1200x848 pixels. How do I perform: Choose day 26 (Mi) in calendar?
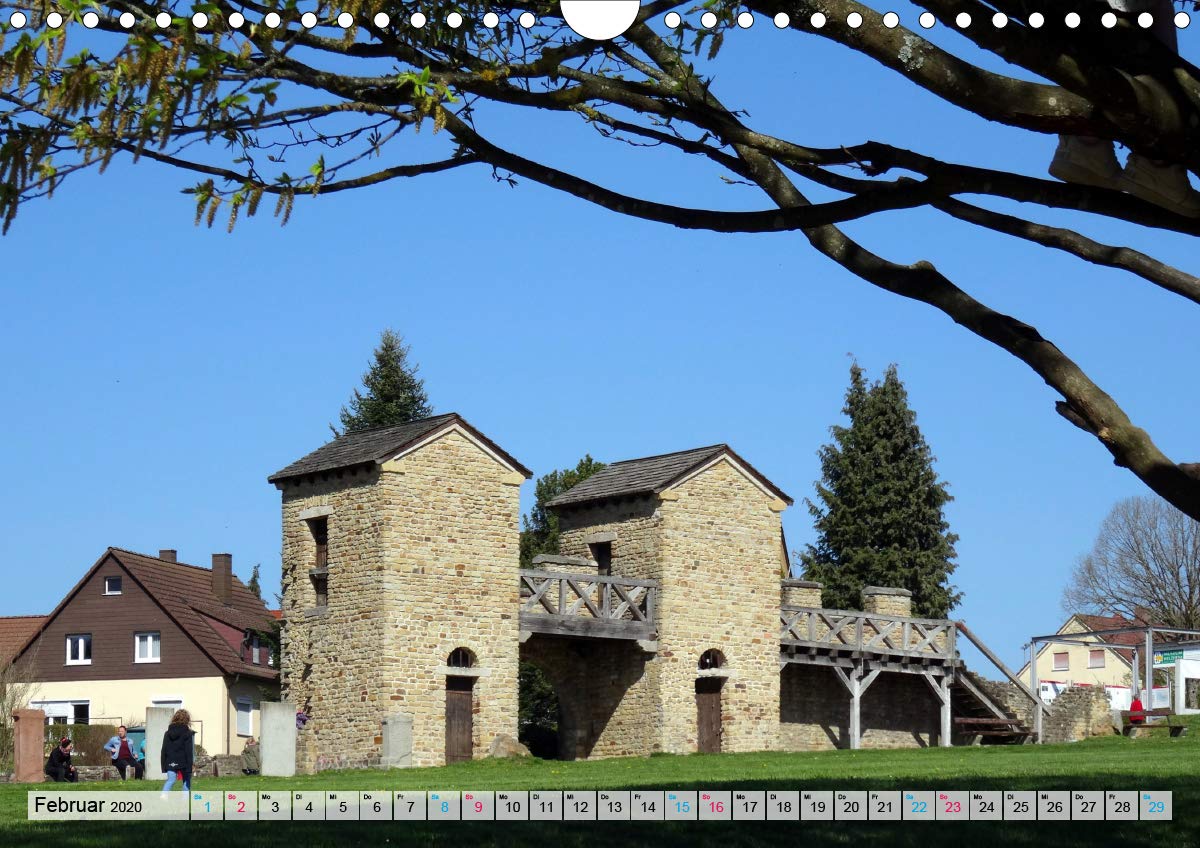[1053, 806]
